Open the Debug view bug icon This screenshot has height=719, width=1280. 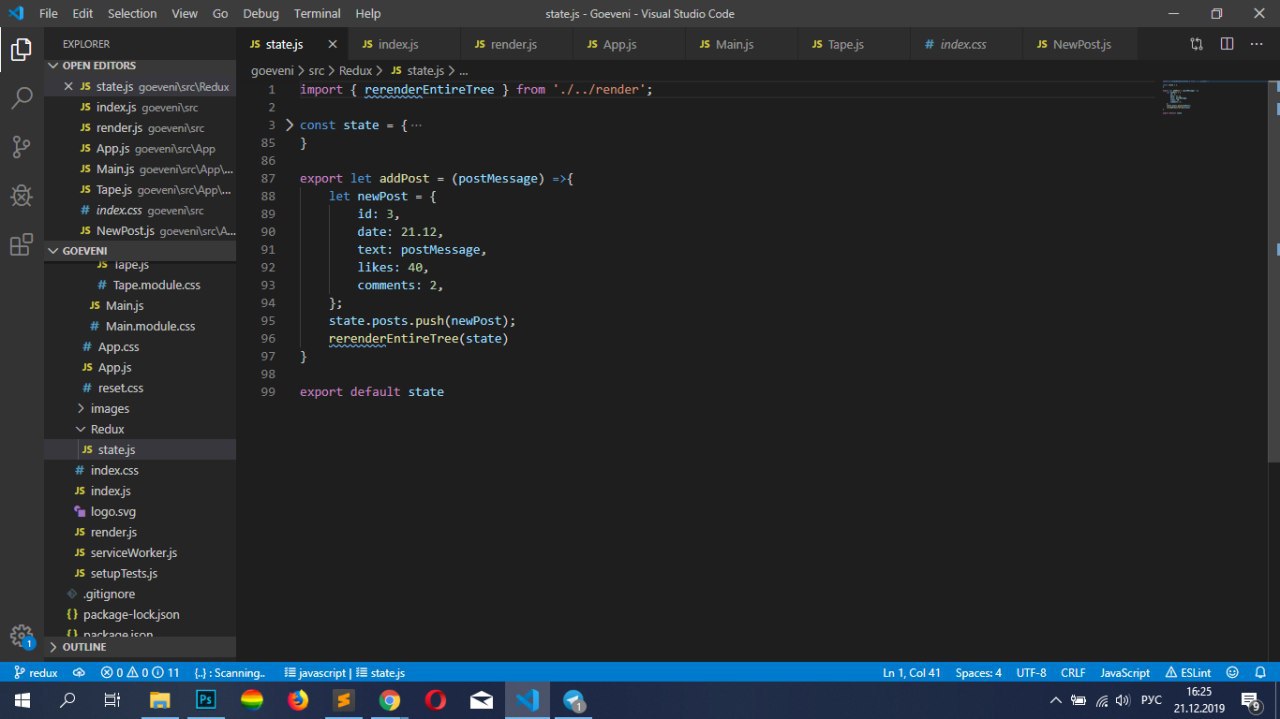[21, 196]
